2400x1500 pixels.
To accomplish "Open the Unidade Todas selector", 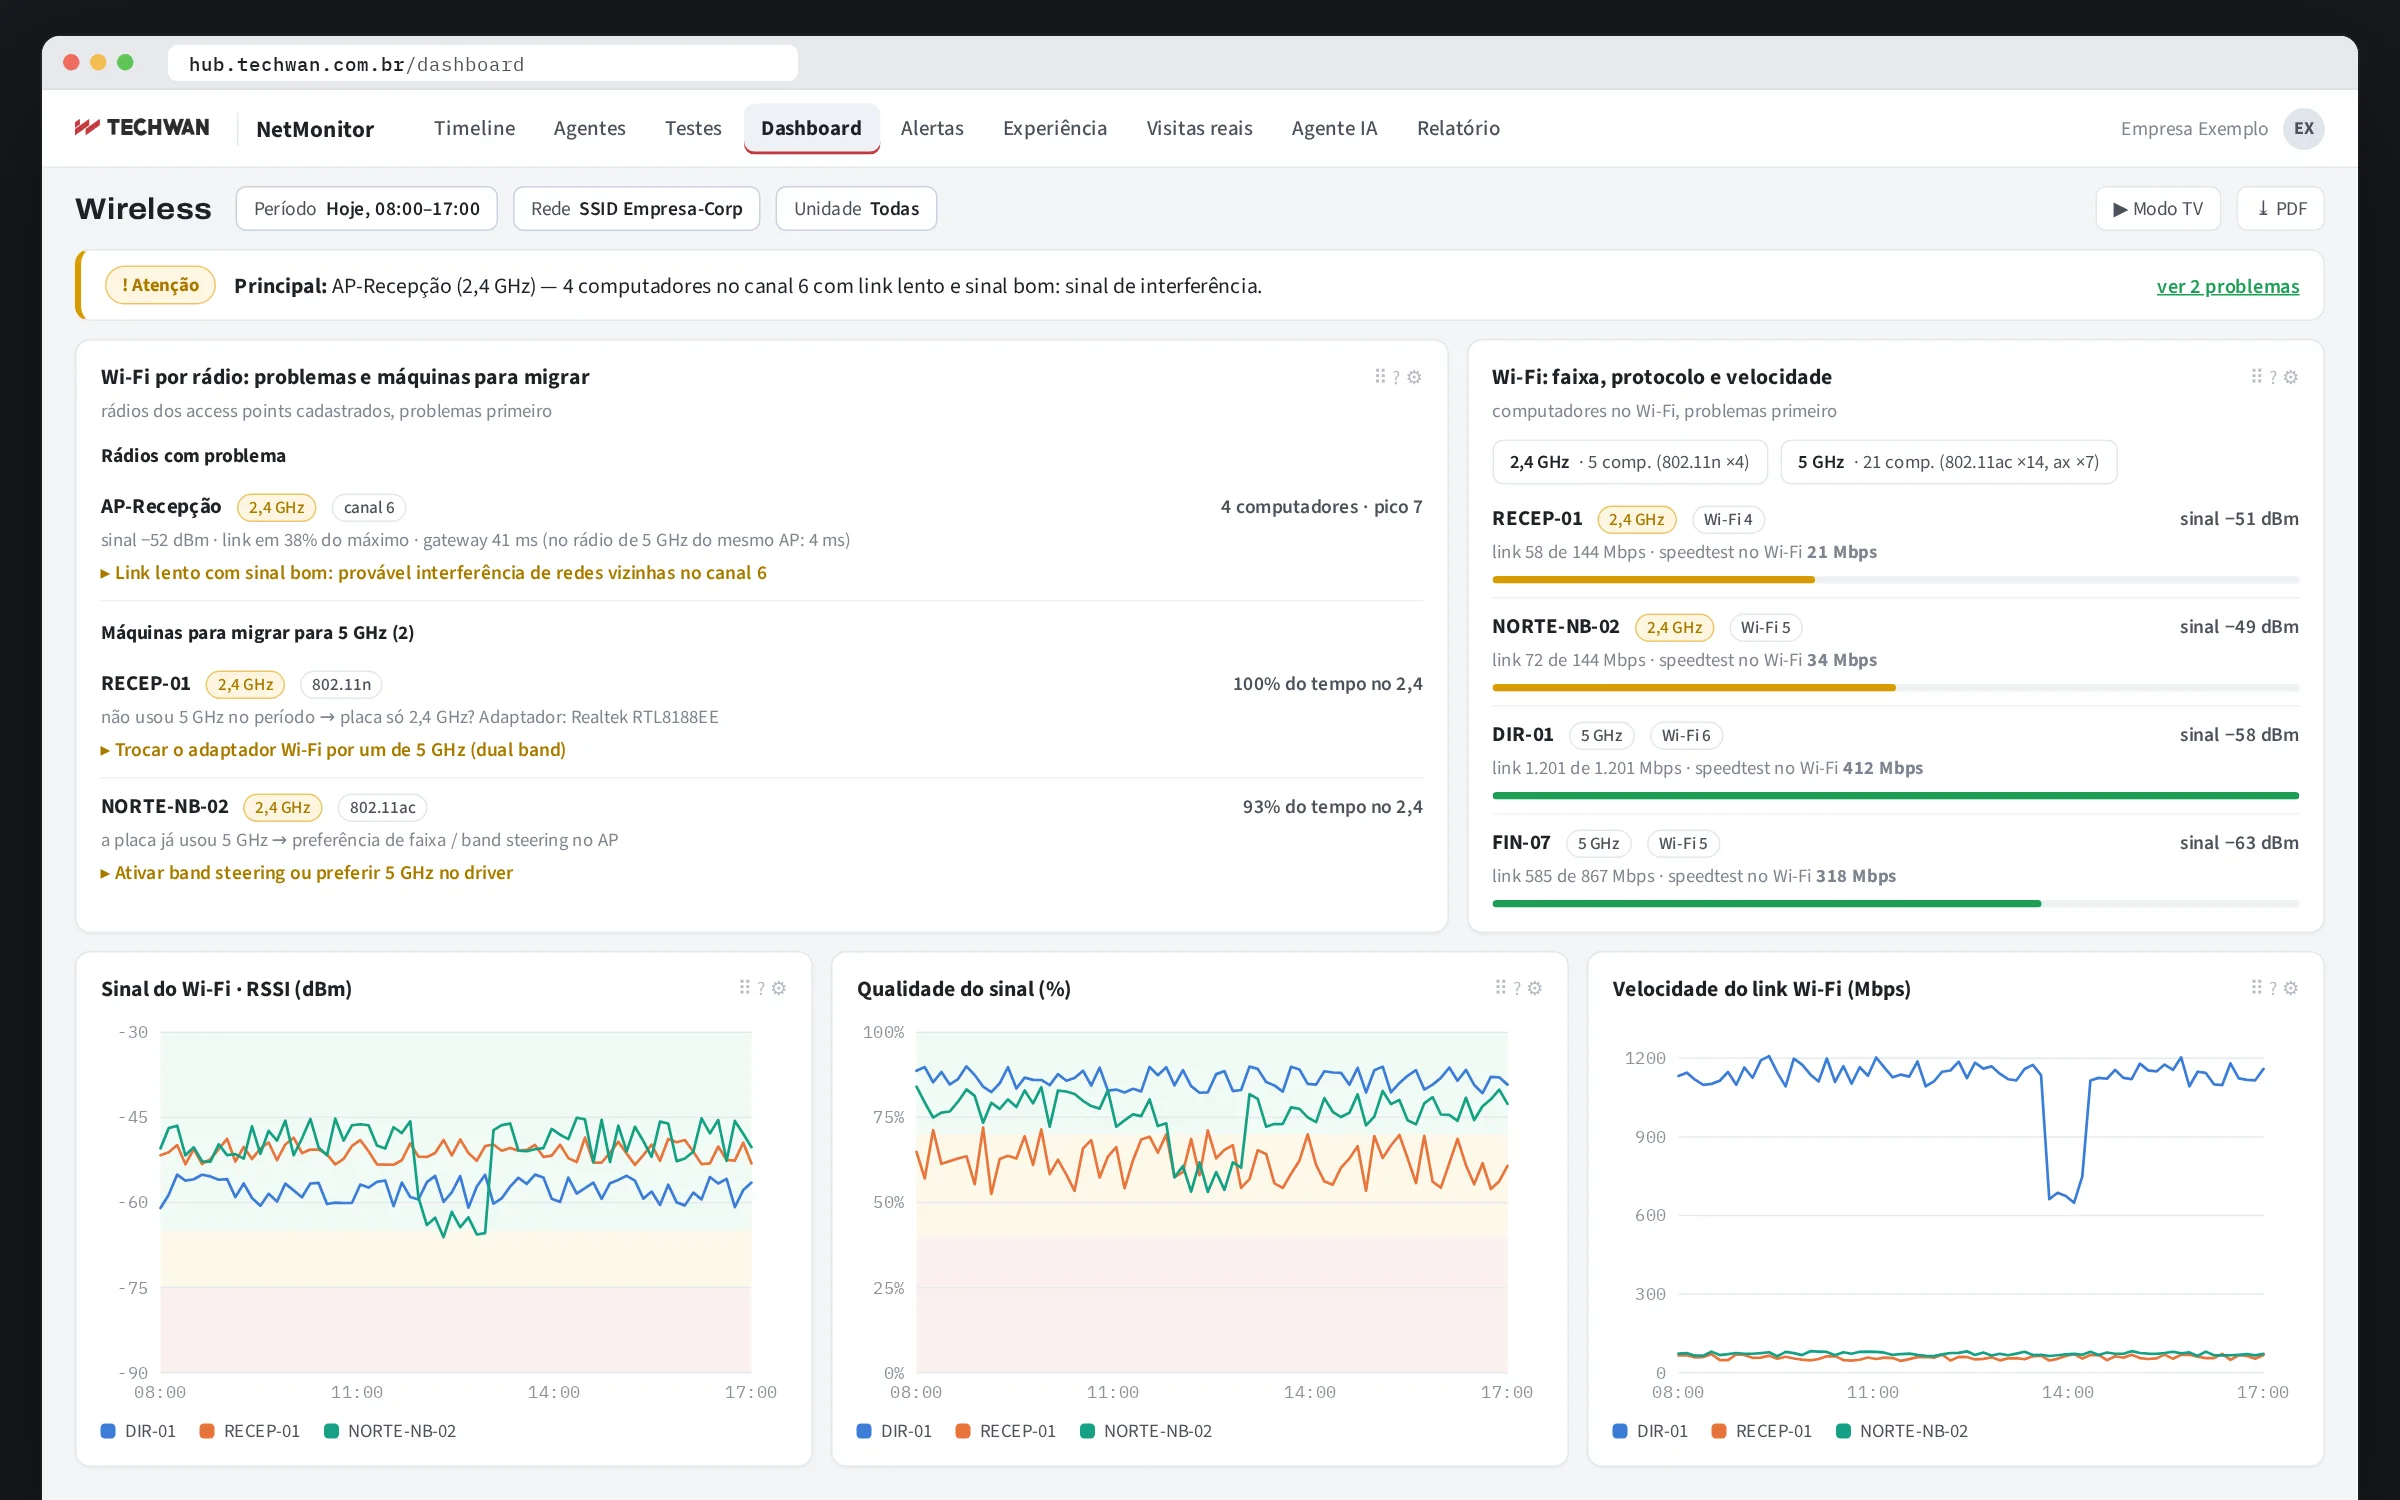I will tap(856, 208).
